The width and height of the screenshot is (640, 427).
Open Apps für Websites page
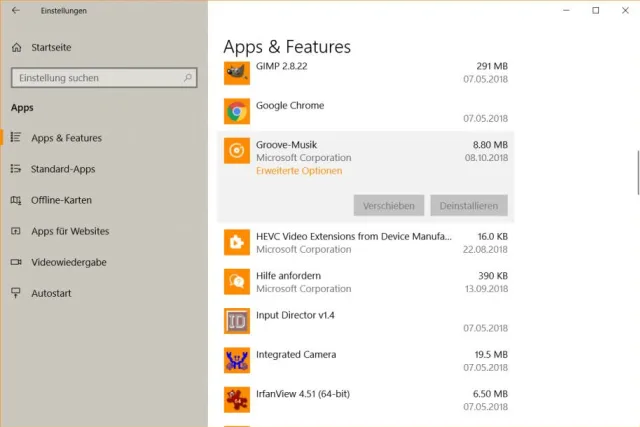click(x=70, y=231)
